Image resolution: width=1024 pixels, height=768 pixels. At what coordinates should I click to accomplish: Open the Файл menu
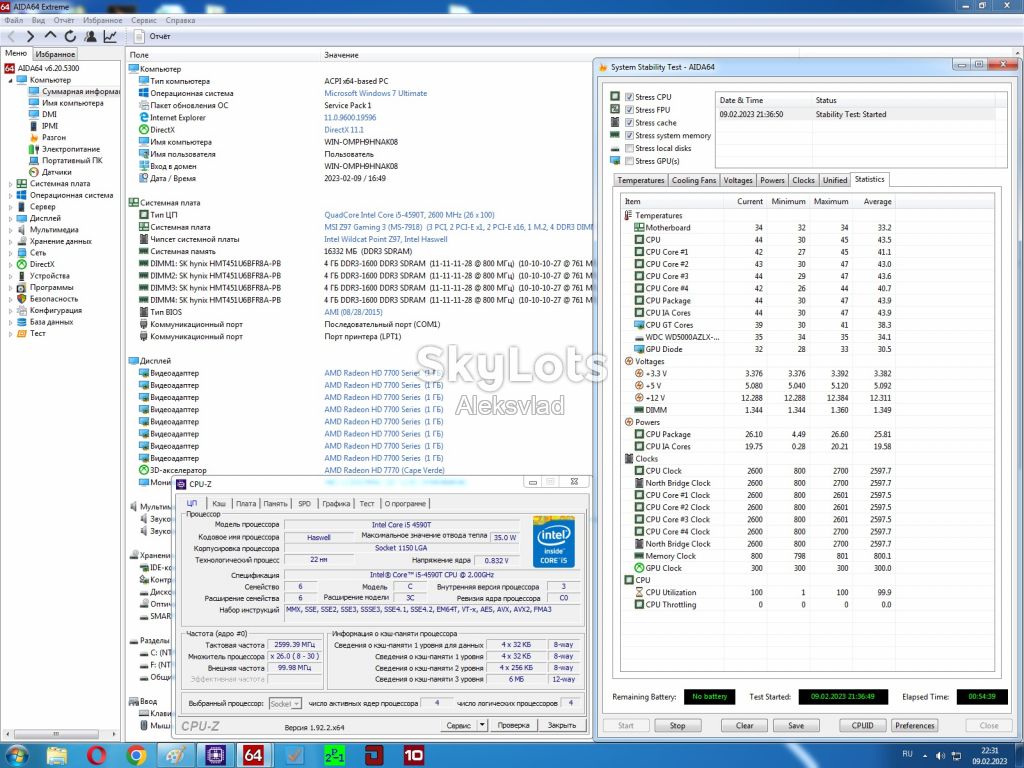pos(14,20)
